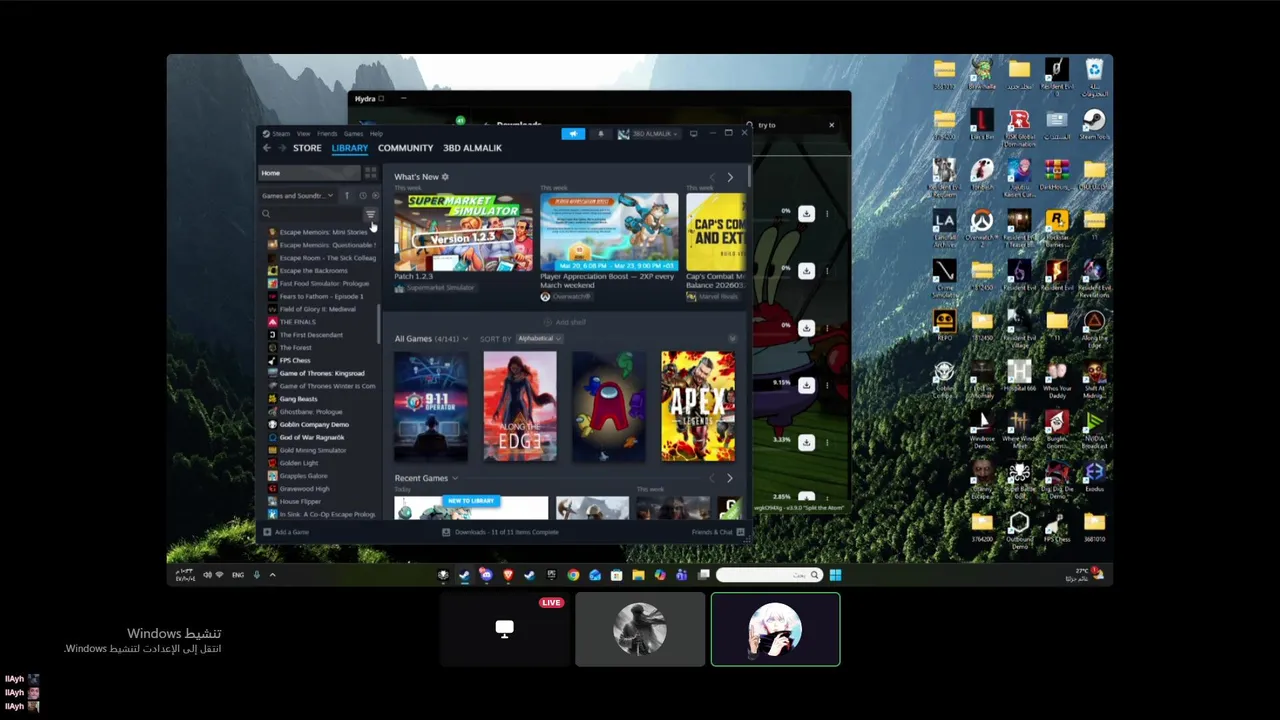Open Along the Edge game cover
Viewport: 1280px width, 720px height.
pos(520,406)
